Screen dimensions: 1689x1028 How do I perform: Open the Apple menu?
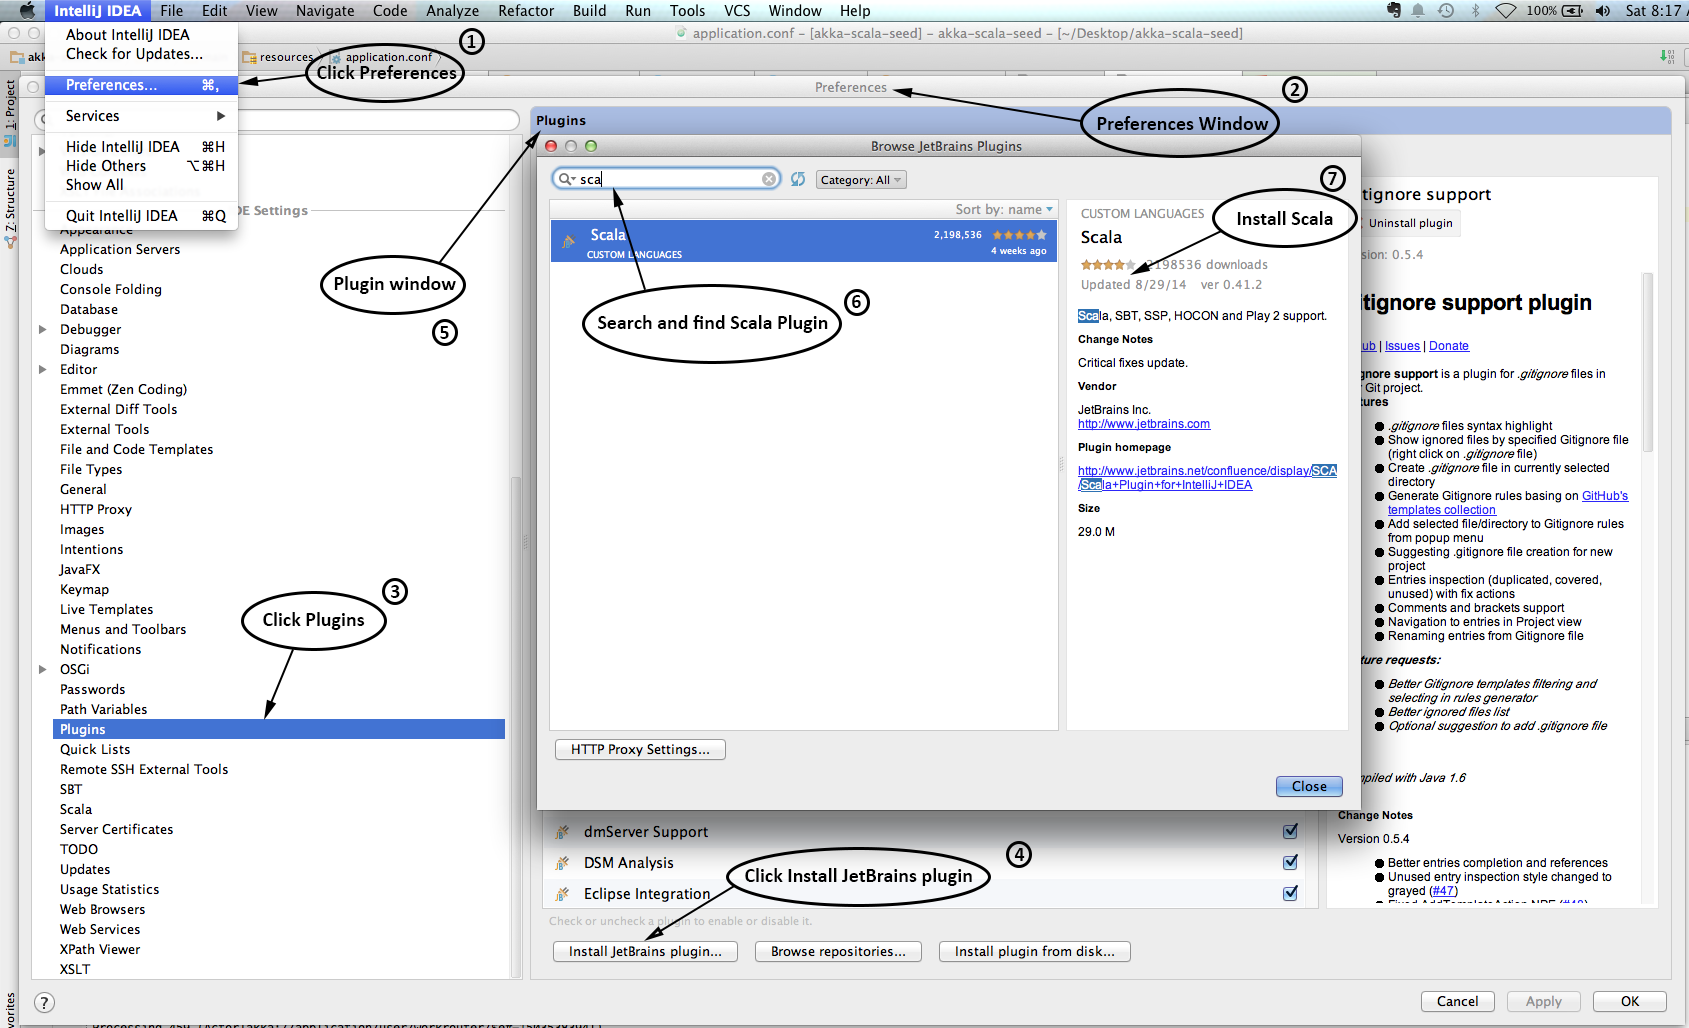[26, 11]
